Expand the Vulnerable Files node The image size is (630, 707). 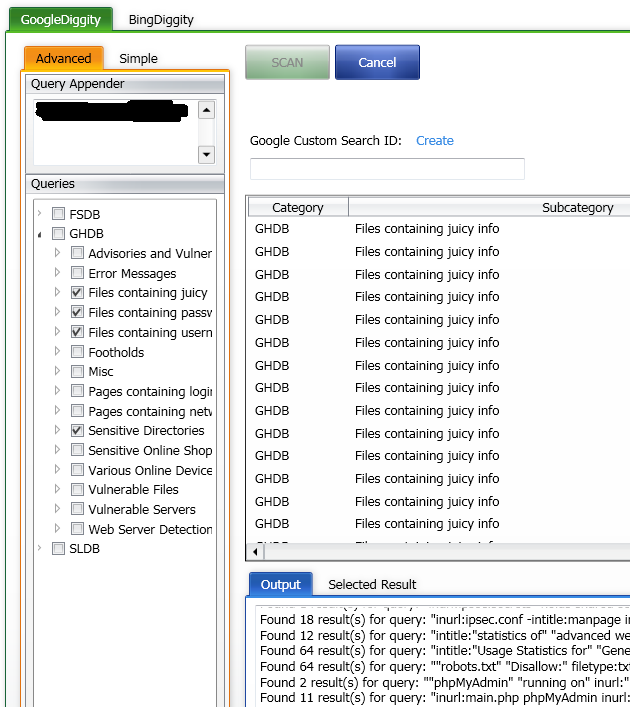click(x=57, y=489)
